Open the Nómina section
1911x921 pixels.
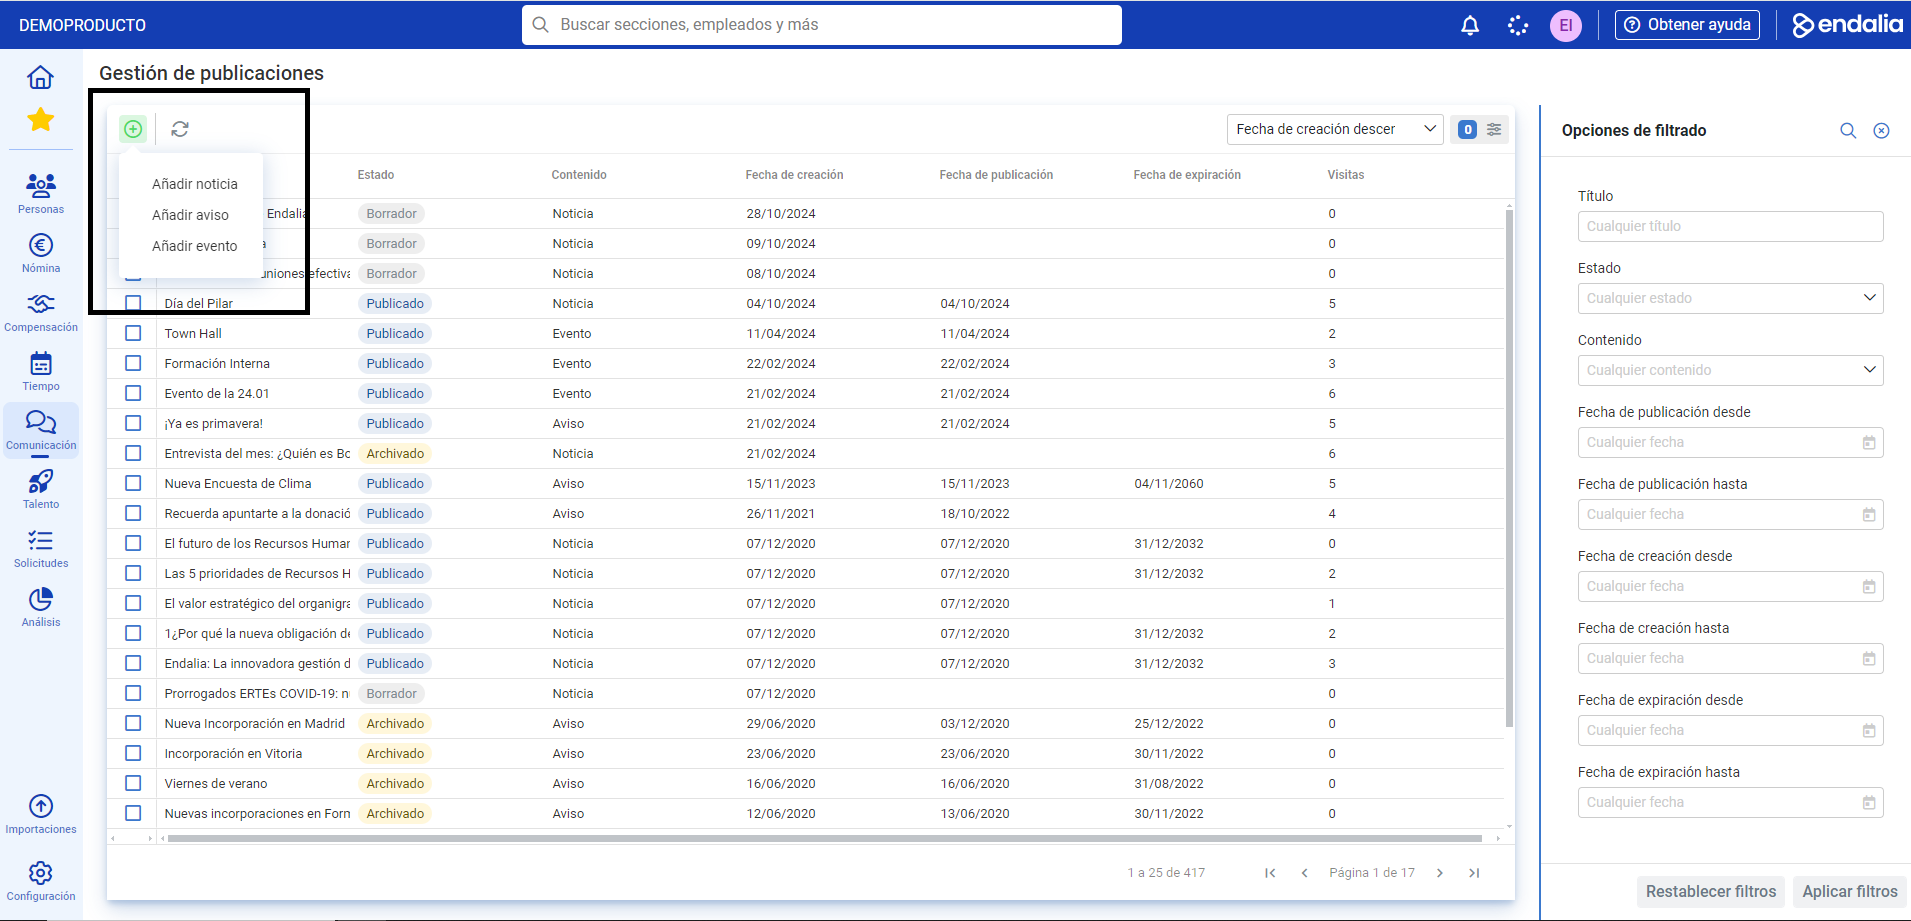tap(41, 253)
